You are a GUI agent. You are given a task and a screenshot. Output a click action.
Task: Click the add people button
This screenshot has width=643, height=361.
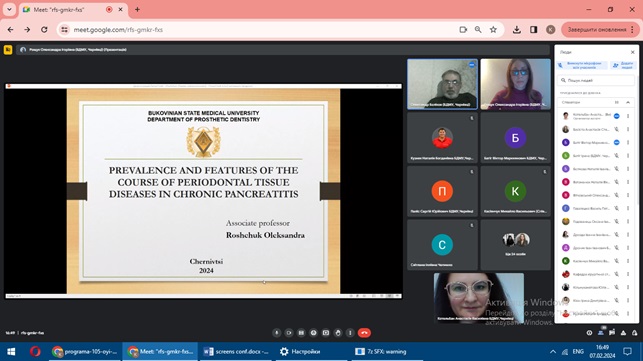(623, 65)
